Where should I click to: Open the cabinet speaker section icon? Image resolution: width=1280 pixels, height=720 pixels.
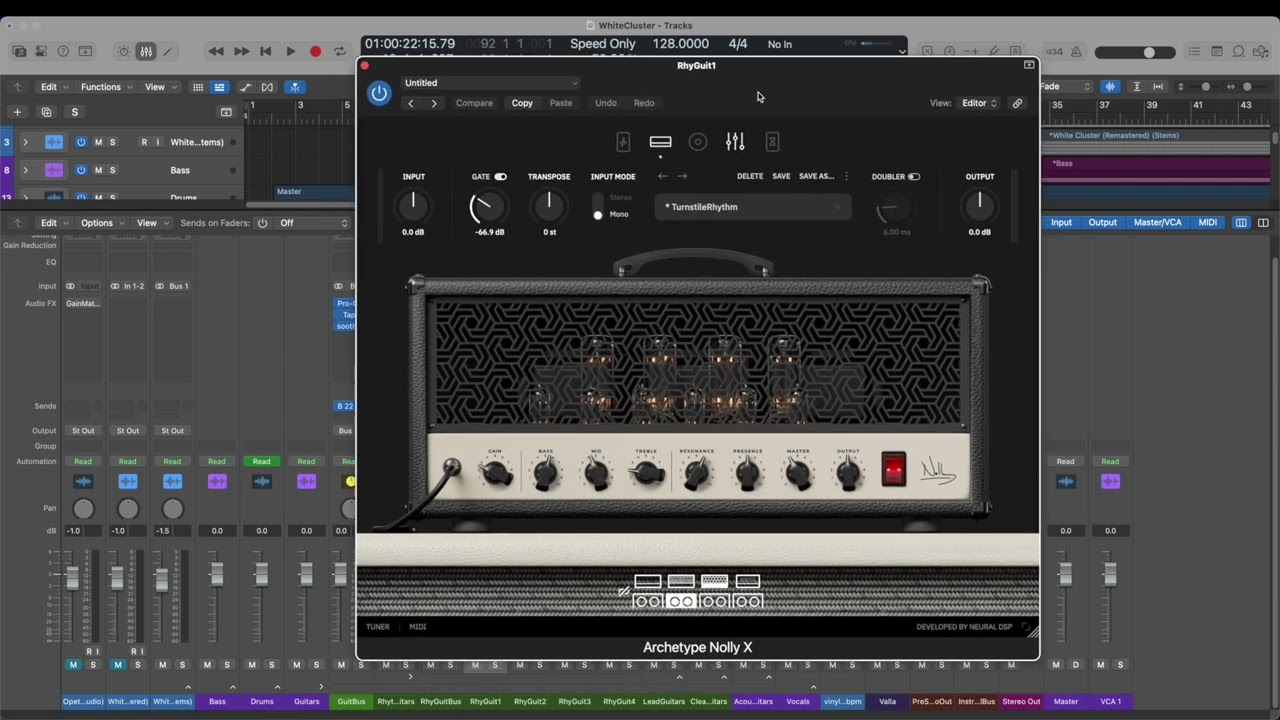pos(698,142)
